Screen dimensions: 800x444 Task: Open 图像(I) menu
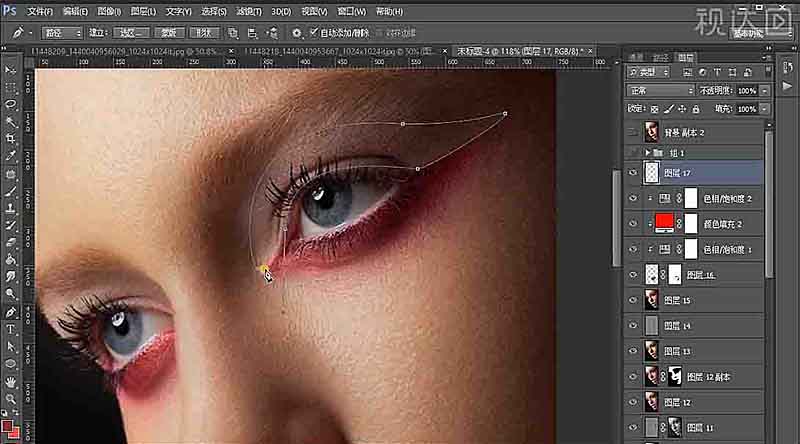[109, 11]
